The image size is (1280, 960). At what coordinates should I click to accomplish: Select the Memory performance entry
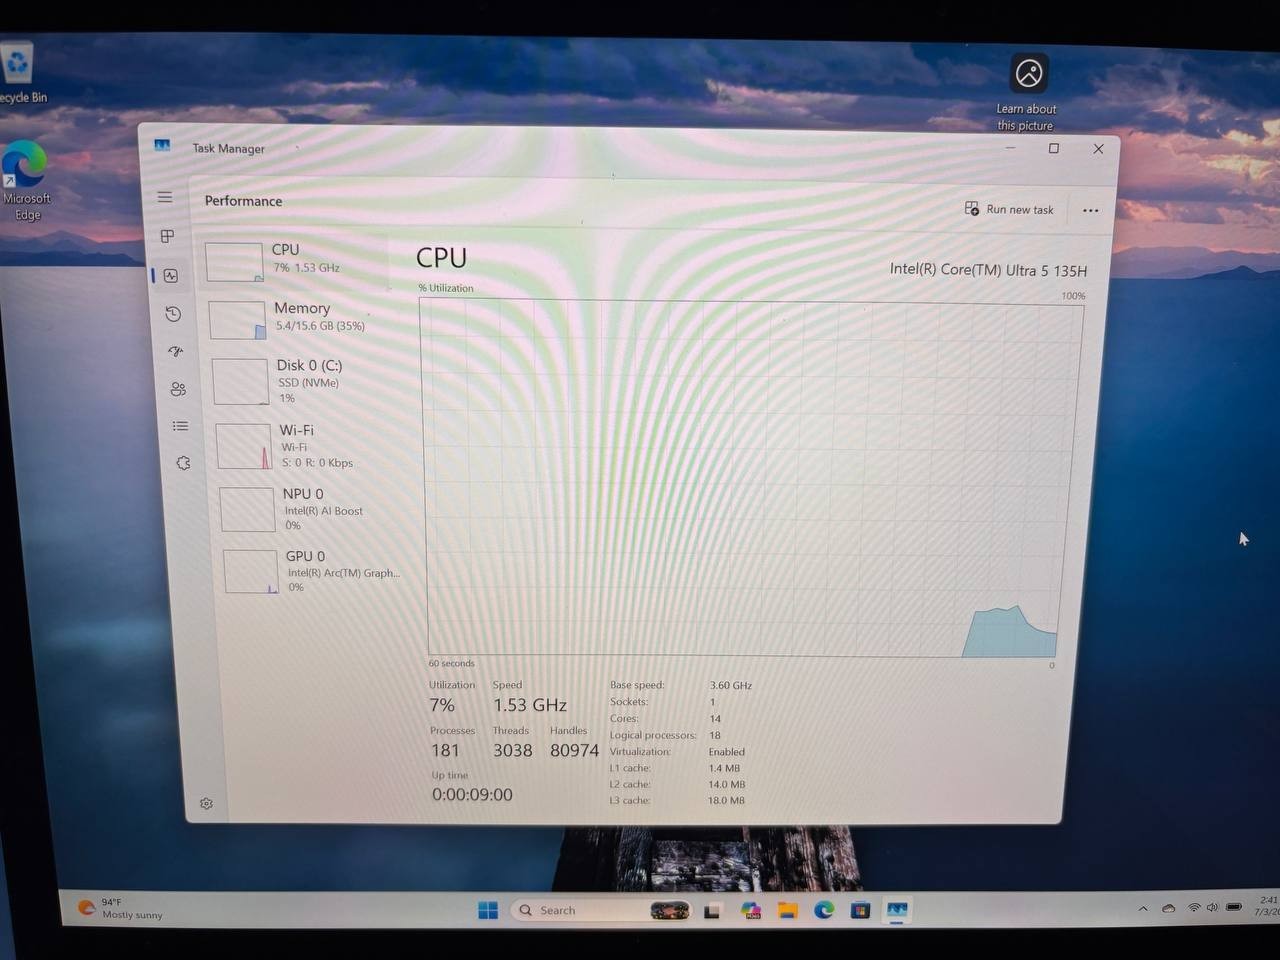coord(299,320)
